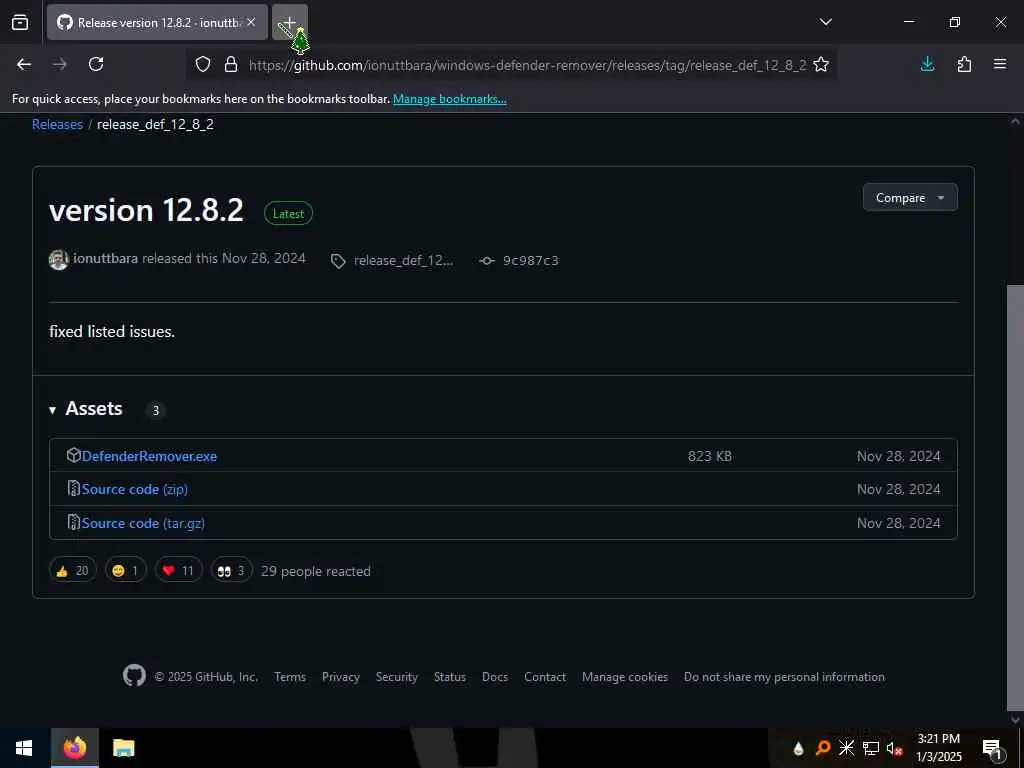Download DefenderRemover.exe asset
The image size is (1024, 768).
[x=149, y=456]
